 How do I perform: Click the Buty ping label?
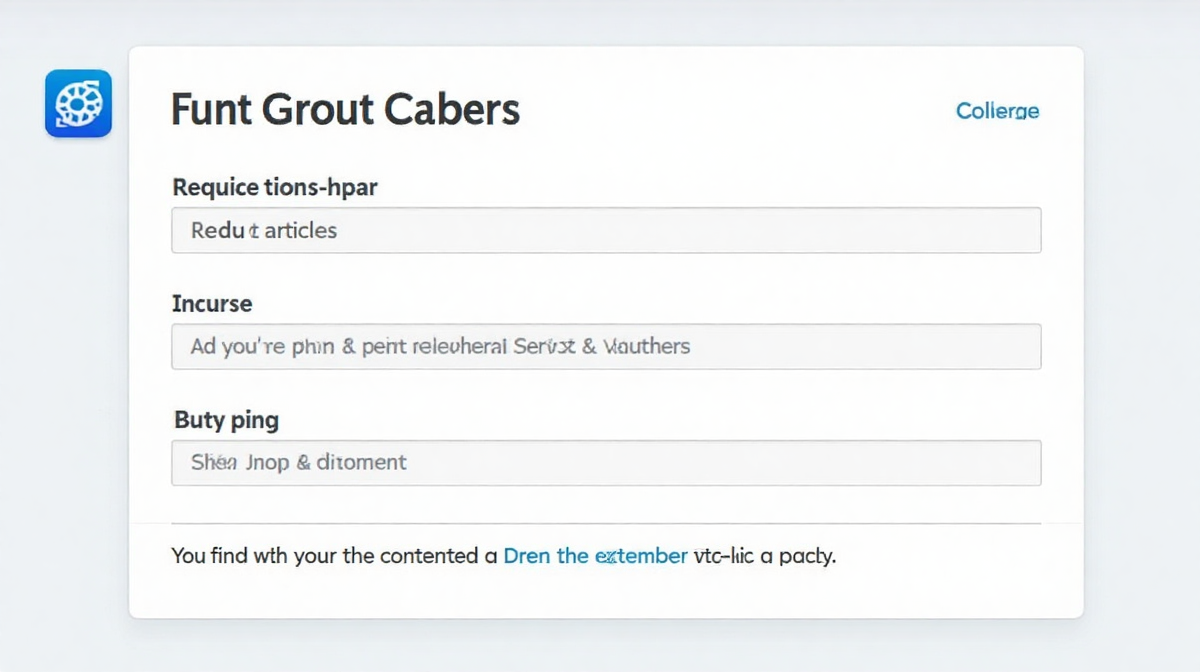click(x=226, y=420)
